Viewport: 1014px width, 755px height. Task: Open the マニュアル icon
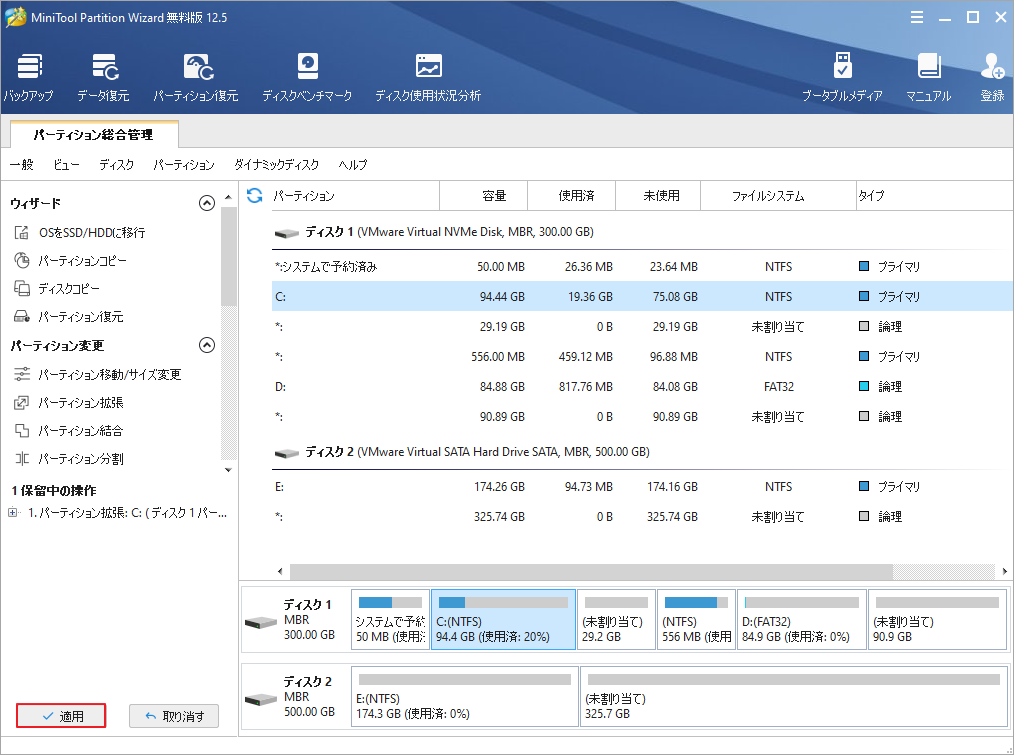(x=930, y=75)
